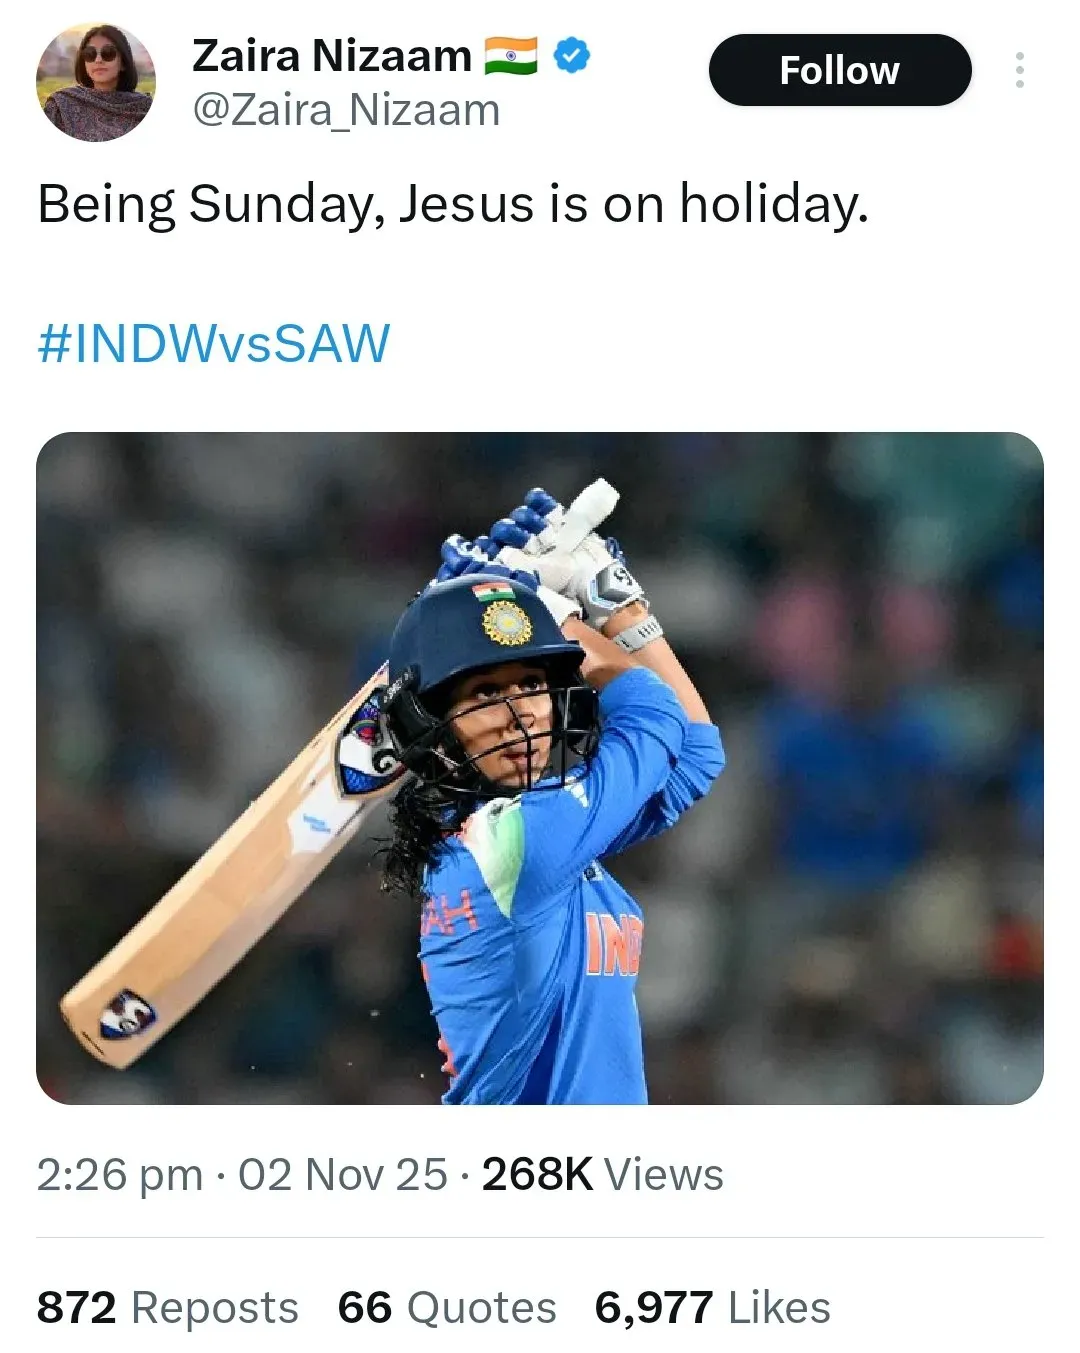Open the tweet options via the overflow icon
The width and height of the screenshot is (1080, 1353).
[1022, 68]
